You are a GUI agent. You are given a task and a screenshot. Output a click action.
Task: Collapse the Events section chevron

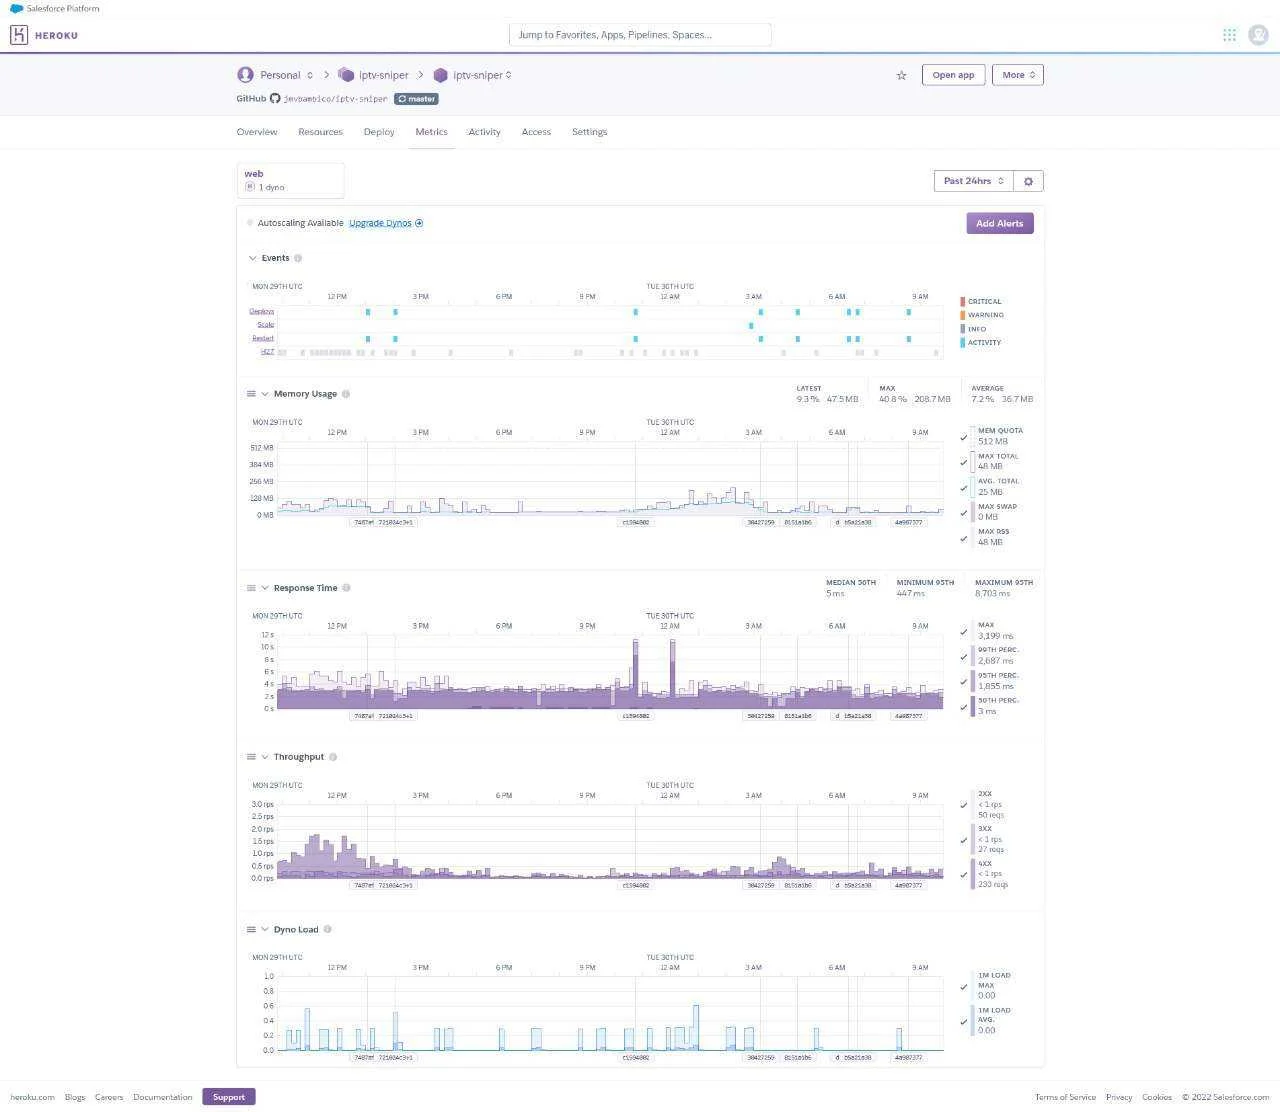coord(252,258)
